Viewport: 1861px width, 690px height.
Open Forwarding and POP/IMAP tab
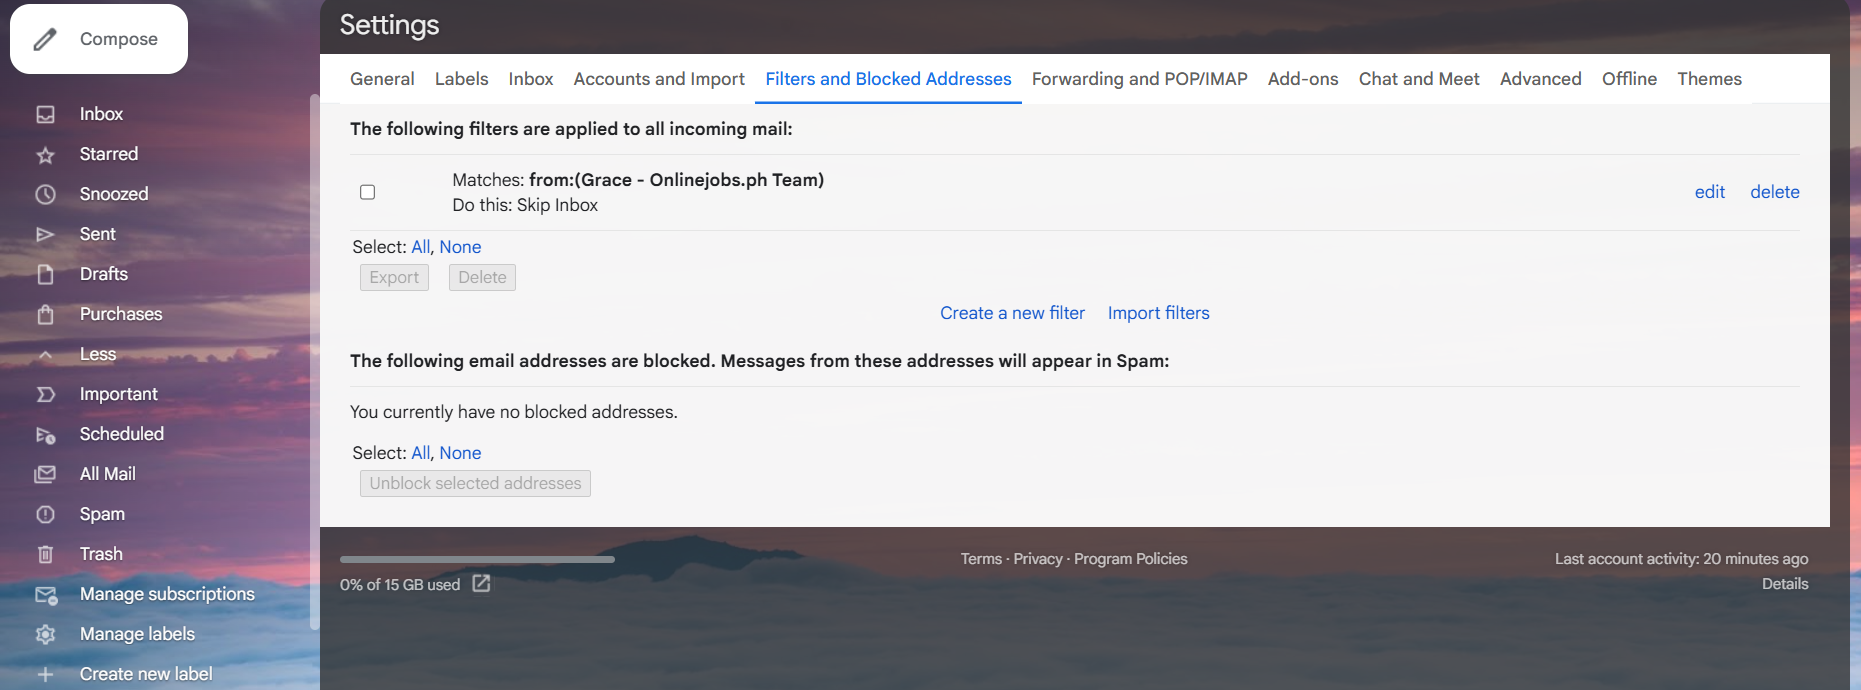click(x=1140, y=79)
